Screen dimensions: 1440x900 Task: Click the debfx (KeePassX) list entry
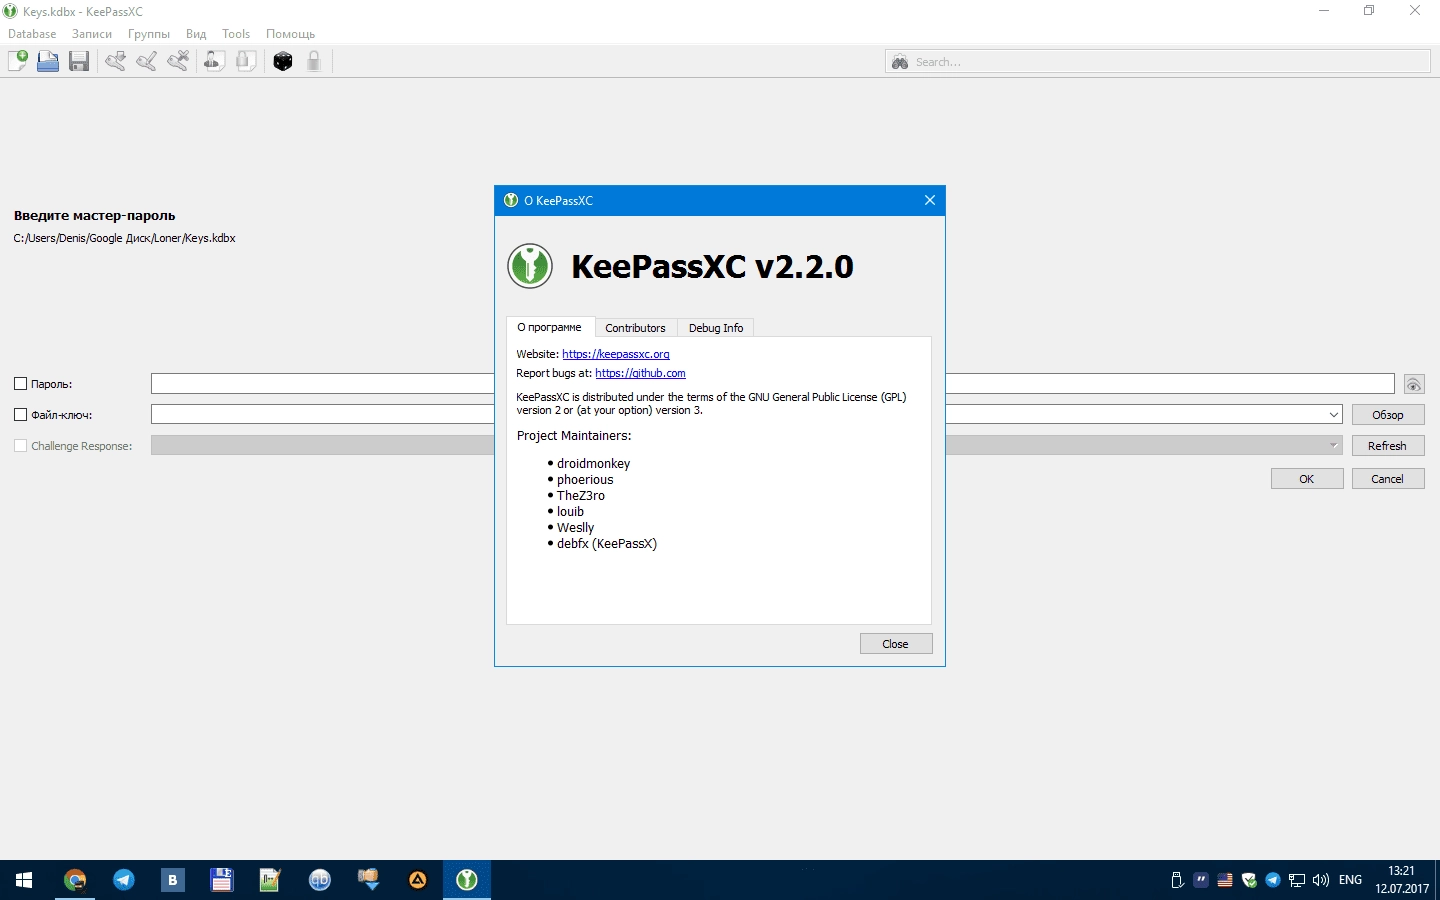tap(607, 544)
